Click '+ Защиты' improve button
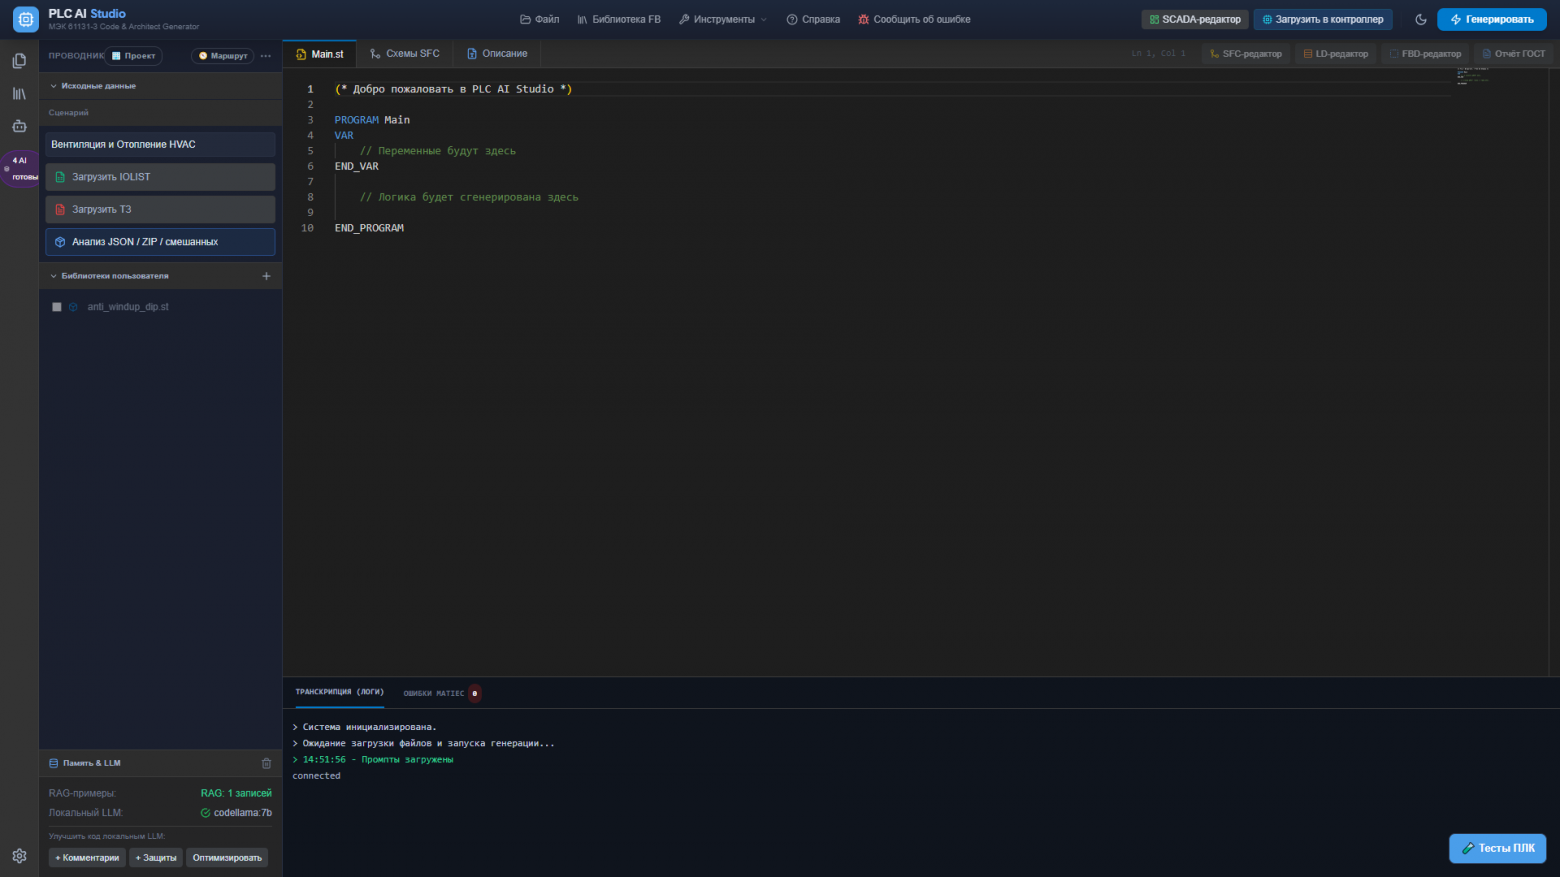1560x877 pixels. point(156,858)
